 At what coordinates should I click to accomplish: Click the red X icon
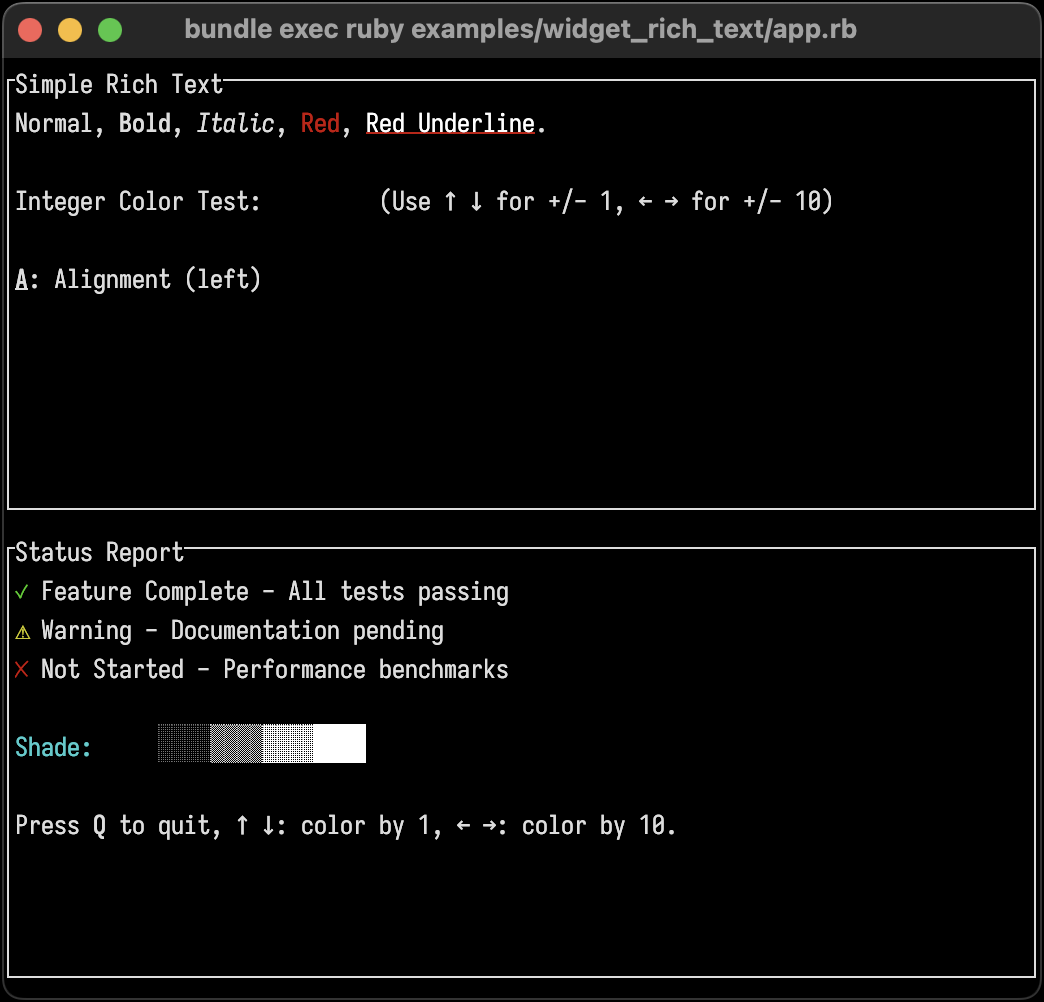[x=21, y=669]
